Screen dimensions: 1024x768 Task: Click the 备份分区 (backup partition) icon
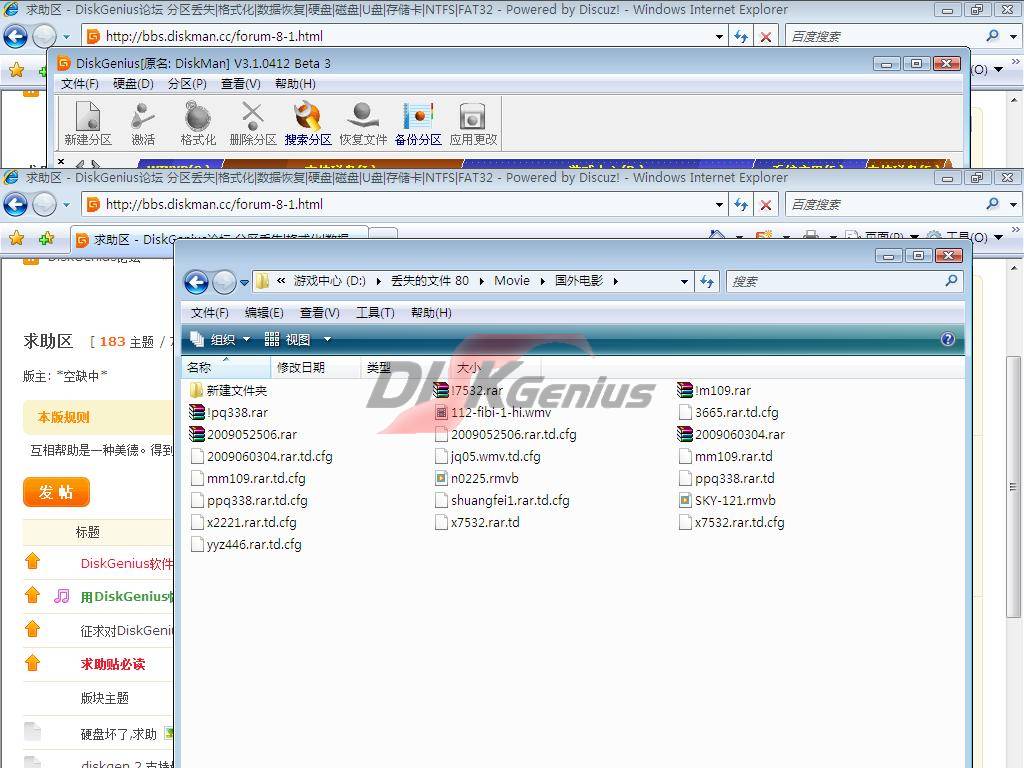[418, 123]
